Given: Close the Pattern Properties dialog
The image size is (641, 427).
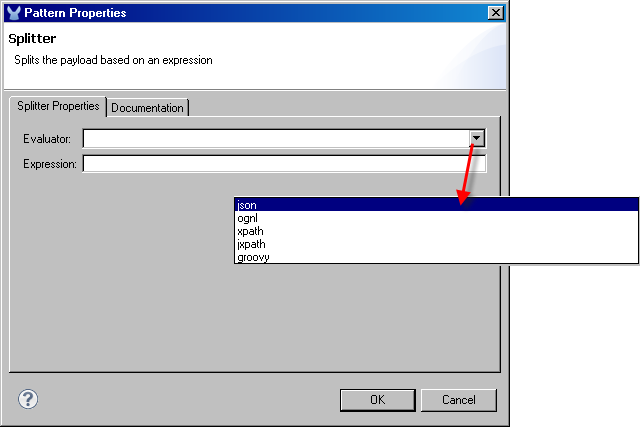Looking at the screenshot, I should 495,13.
